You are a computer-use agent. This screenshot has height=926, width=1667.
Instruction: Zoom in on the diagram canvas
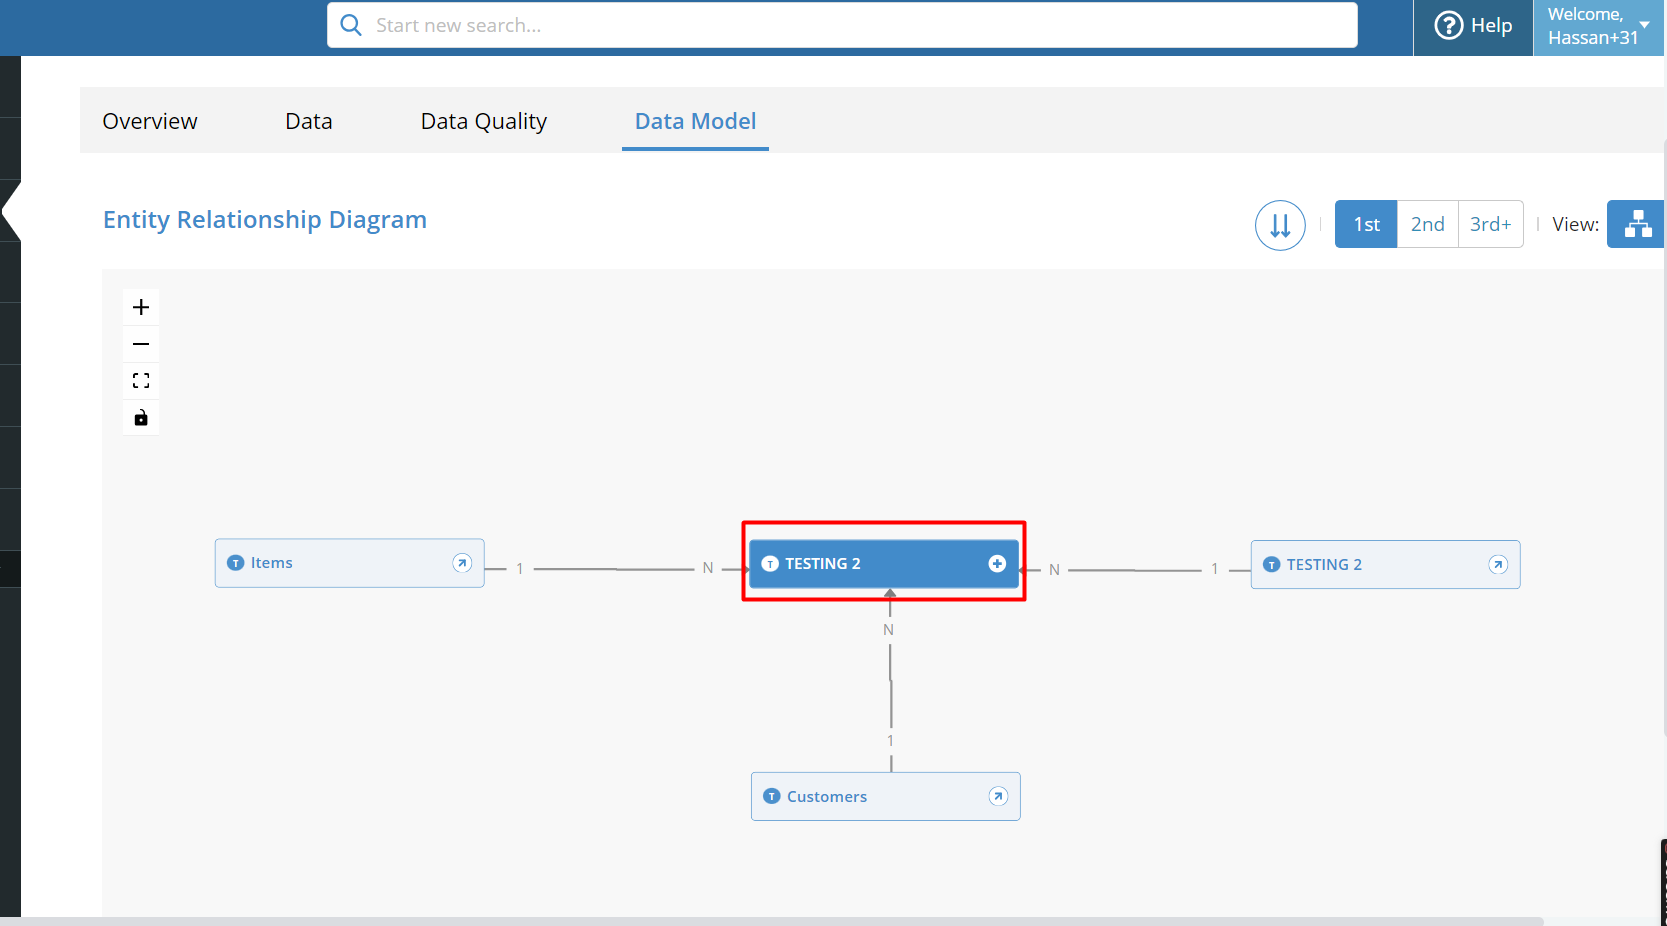tap(141, 307)
